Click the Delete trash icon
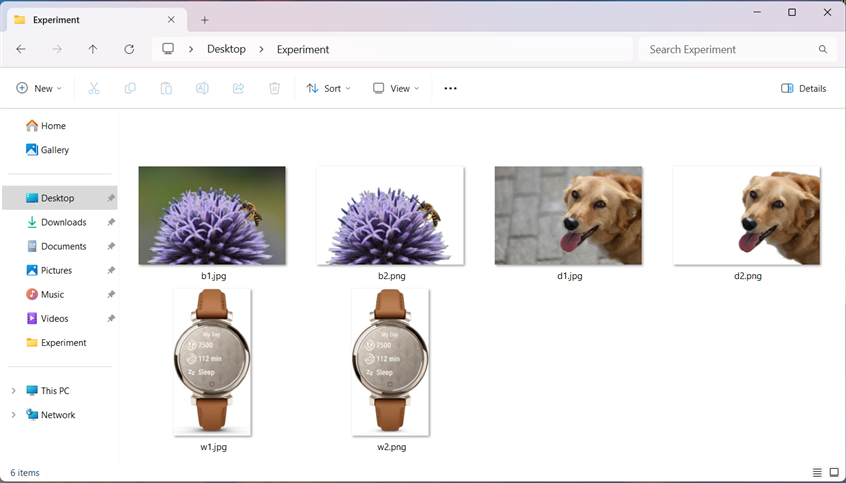The height and width of the screenshot is (483, 846). (x=274, y=88)
